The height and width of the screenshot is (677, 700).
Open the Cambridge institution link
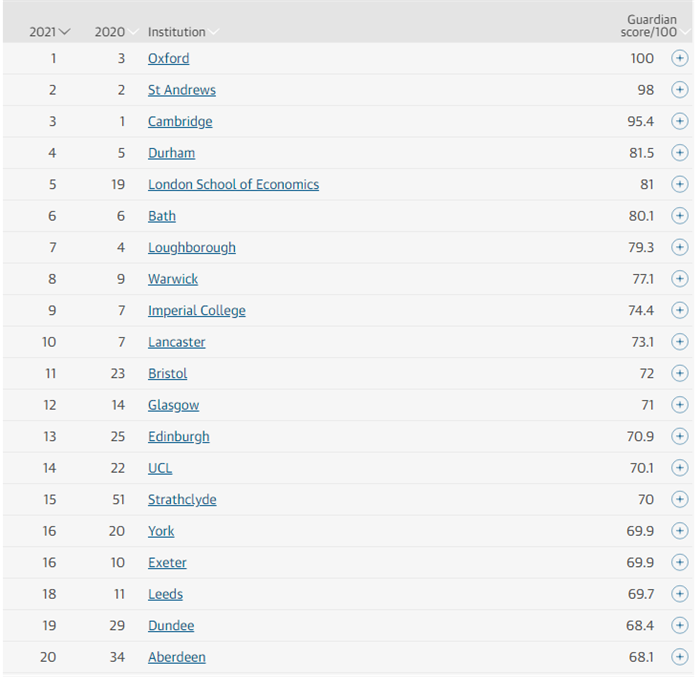coord(180,121)
